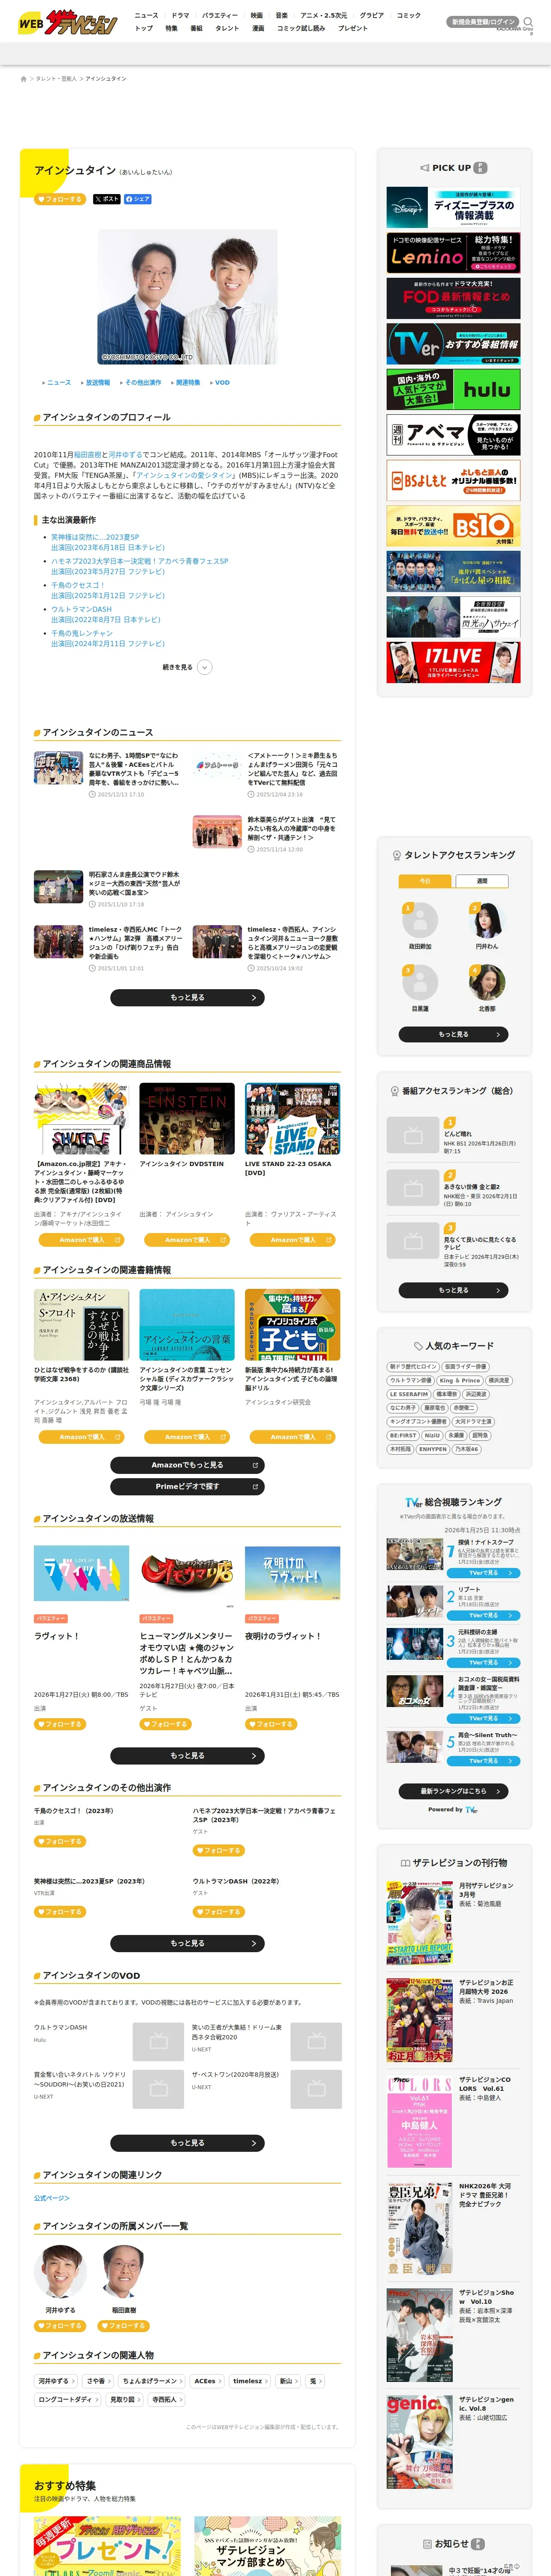
Task: Open rank 4 北香那 talent avatar
Action: tap(487, 982)
